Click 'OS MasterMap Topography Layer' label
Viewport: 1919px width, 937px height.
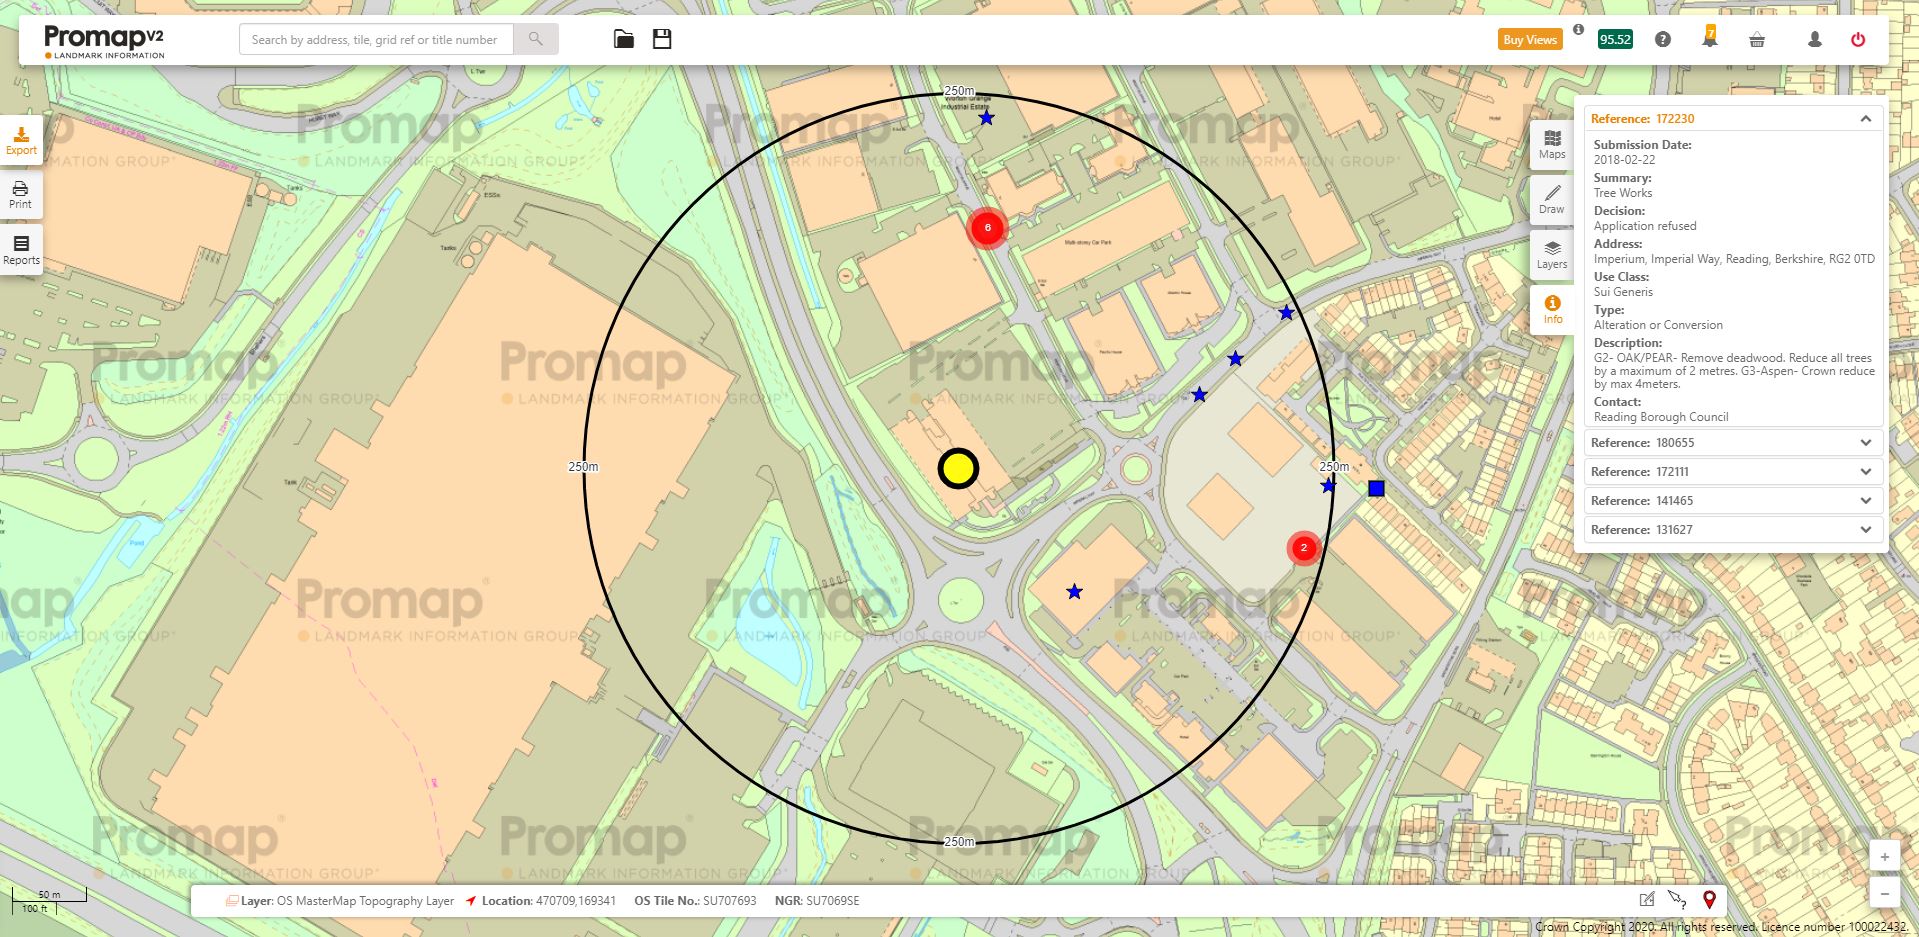pyautogui.click(x=365, y=901)
